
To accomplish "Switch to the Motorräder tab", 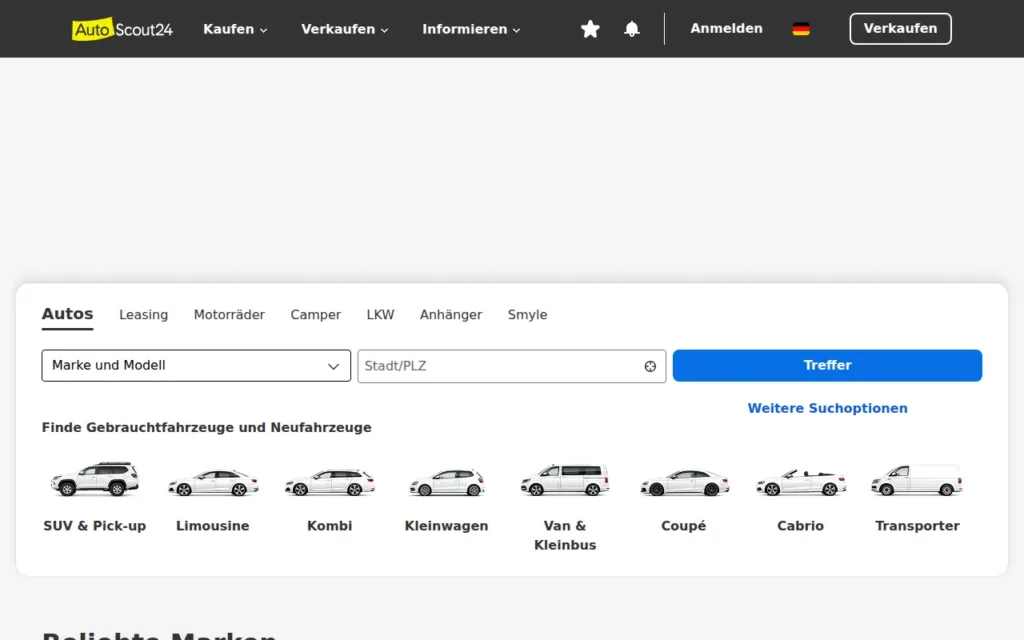I will point(229,315).
